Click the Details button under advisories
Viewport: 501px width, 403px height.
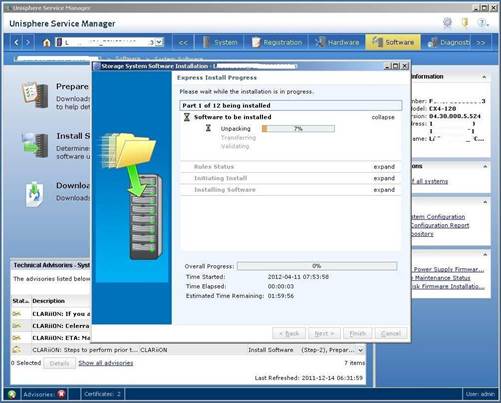coord(59,363)
